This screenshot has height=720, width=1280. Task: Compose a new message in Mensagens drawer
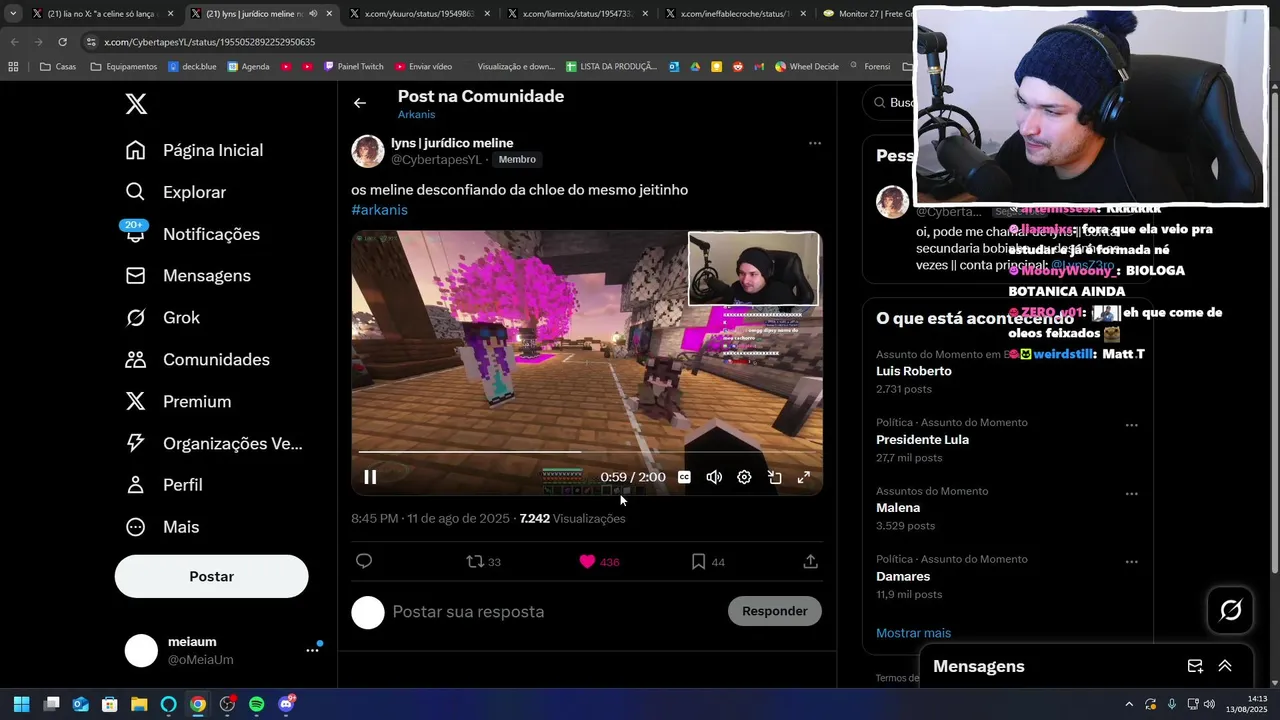[x=1195, y=666]
